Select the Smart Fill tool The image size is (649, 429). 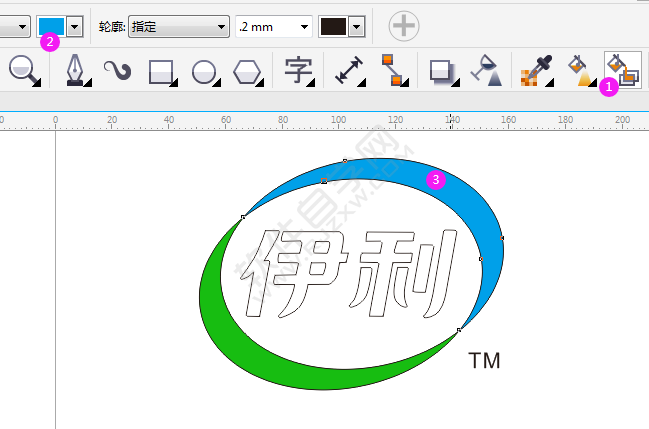pos(623,70)
